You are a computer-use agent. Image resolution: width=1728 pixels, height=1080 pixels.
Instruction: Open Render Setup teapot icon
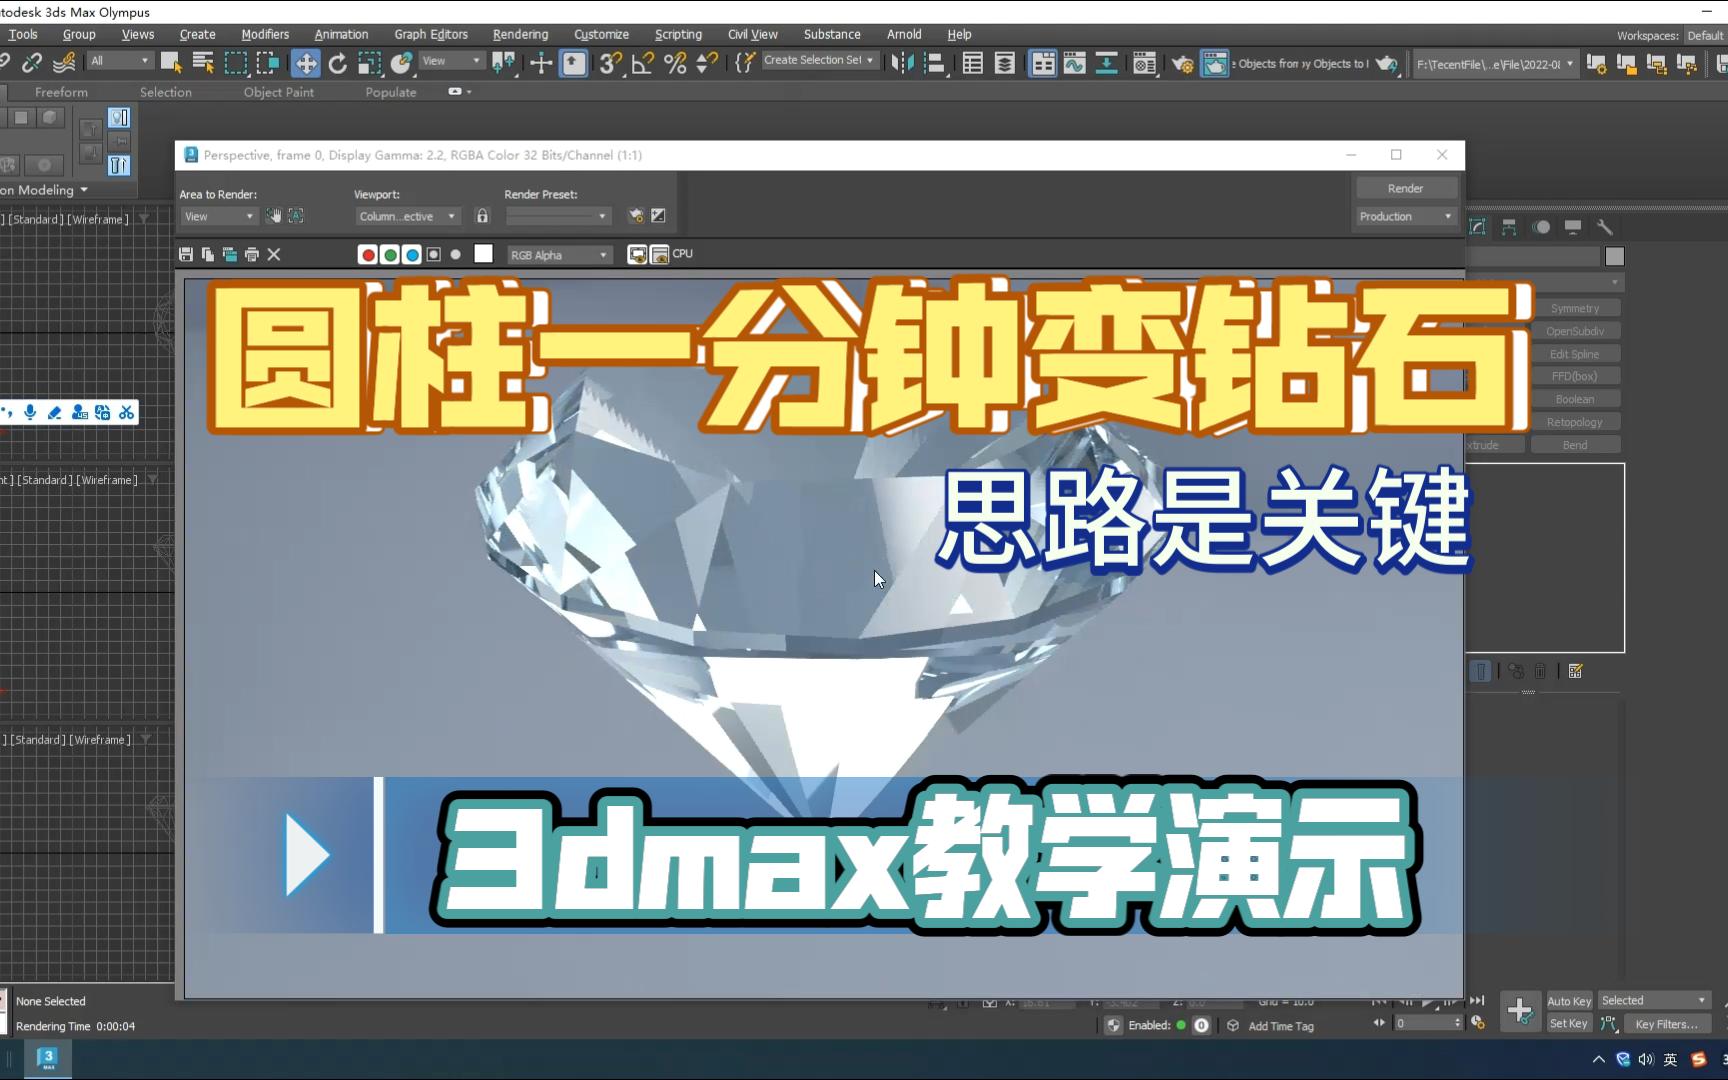point(1182,64)
